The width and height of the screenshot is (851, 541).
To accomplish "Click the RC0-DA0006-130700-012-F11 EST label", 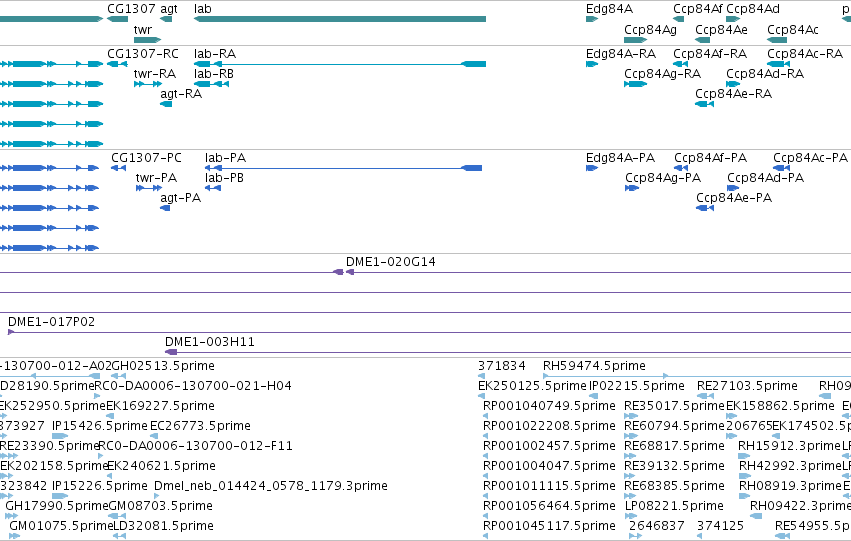I will (x=195, y=446).
